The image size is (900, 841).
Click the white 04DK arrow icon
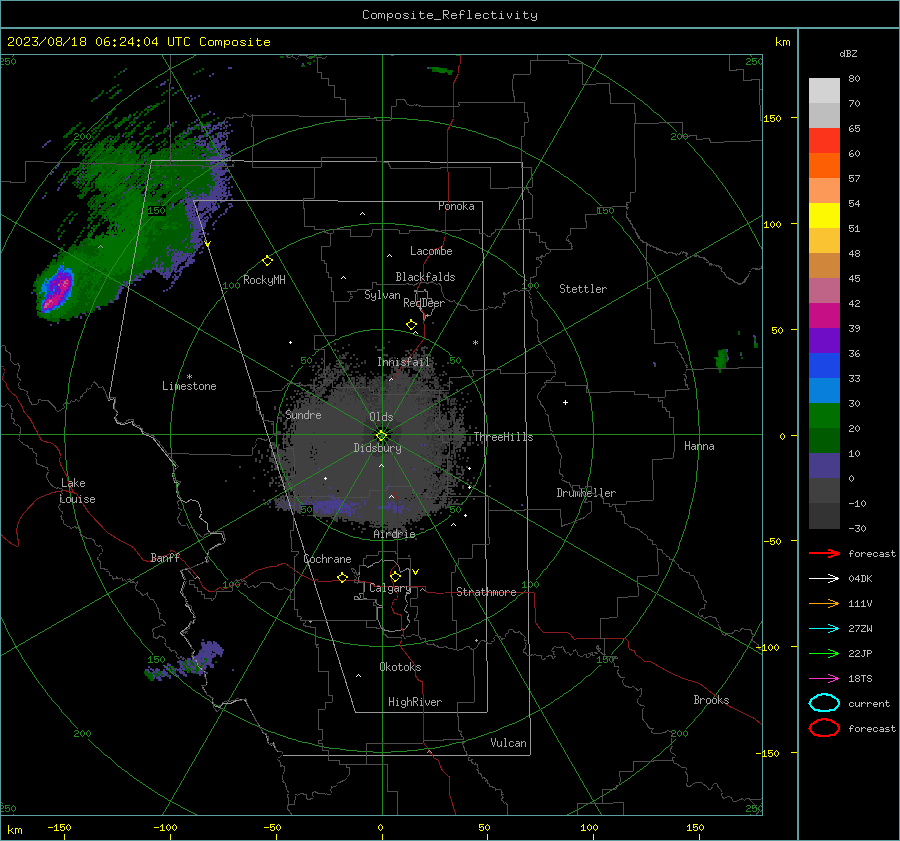coord(824,578)
